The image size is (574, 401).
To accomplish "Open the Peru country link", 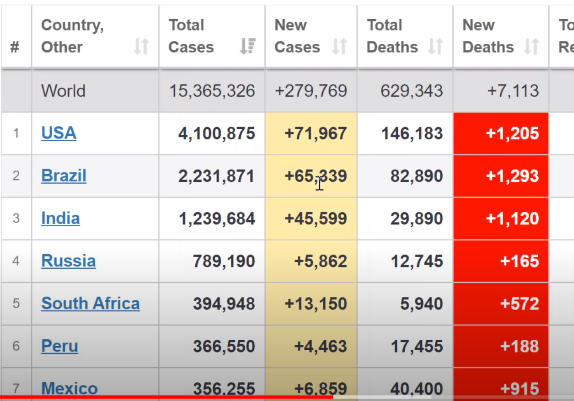I will point(60,346).
